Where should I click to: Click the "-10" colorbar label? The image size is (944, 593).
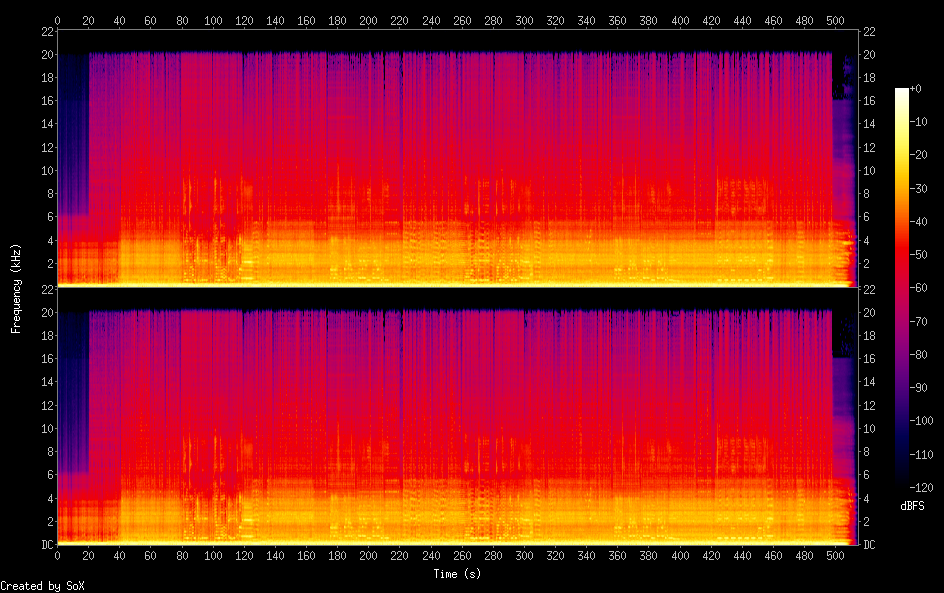point(918,122)
